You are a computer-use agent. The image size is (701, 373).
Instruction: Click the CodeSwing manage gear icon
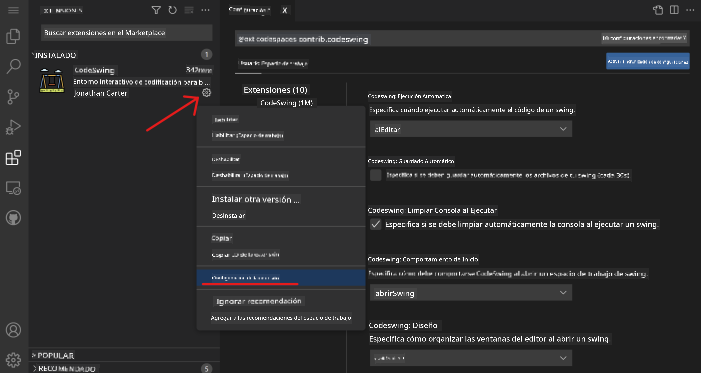coord(206,93)
